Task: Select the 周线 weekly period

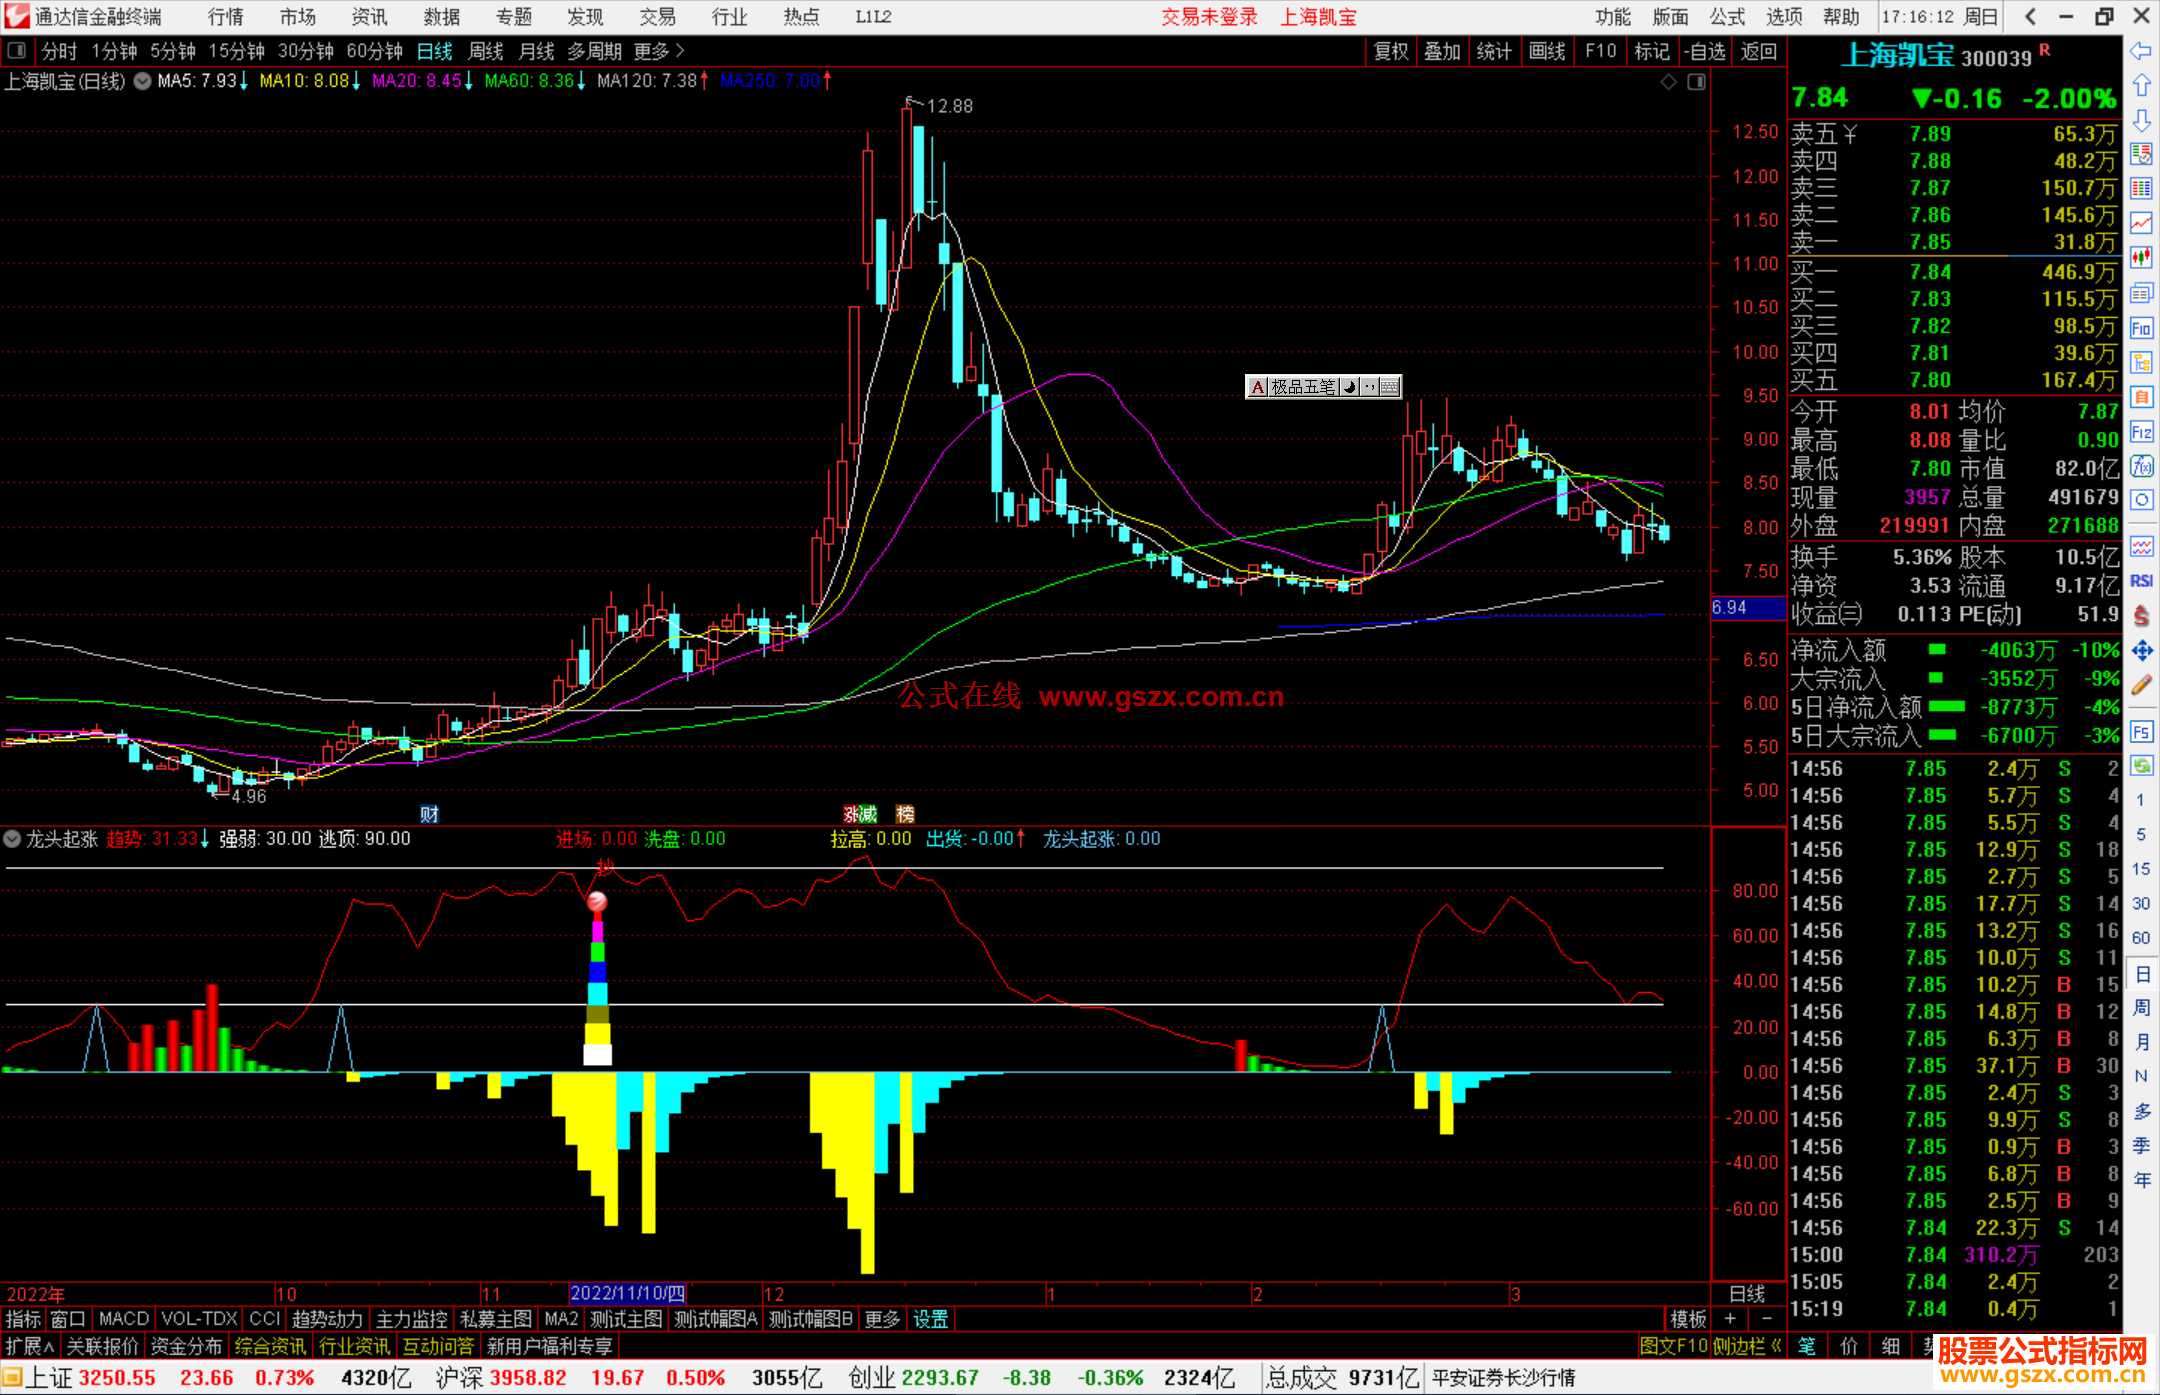Action: [x=486, y=51]
